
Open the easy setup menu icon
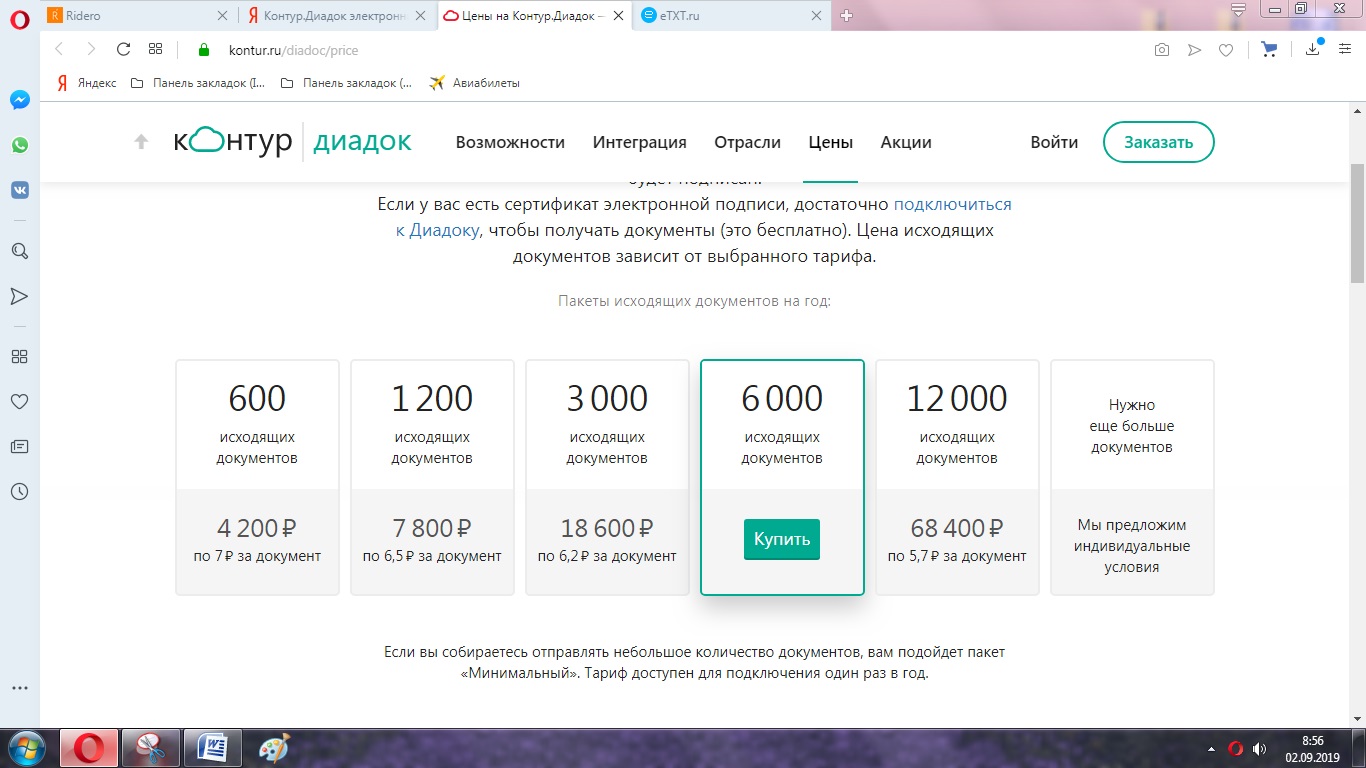[1344, 49]
